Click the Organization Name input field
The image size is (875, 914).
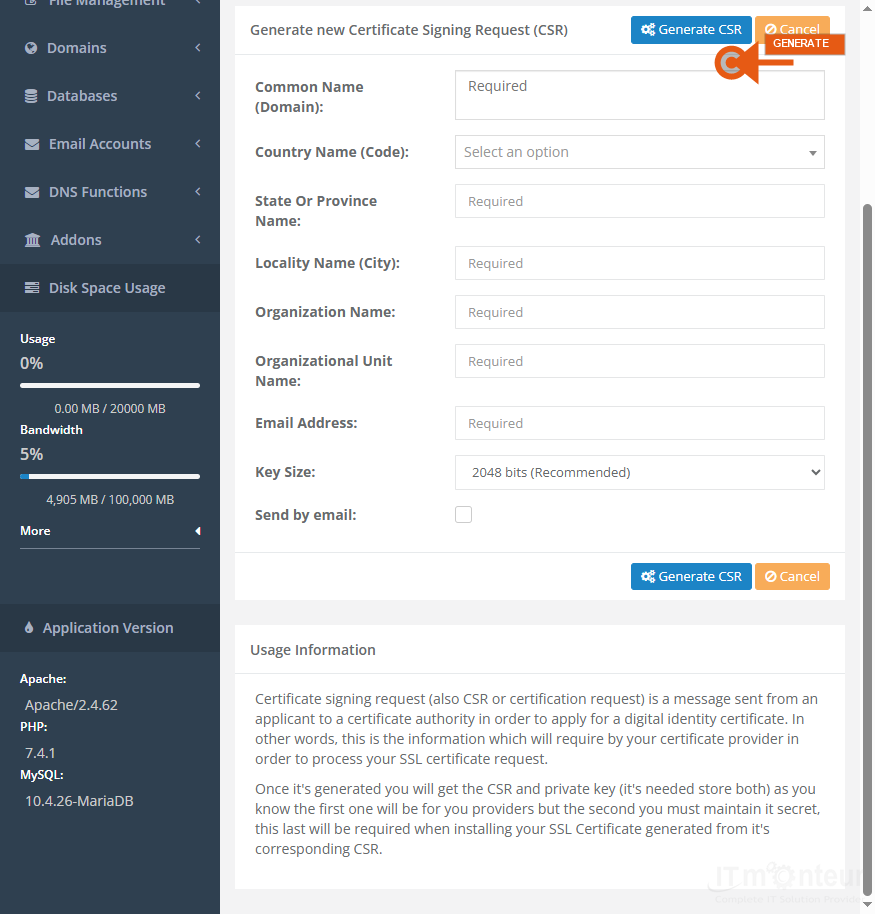pos(639,312)
